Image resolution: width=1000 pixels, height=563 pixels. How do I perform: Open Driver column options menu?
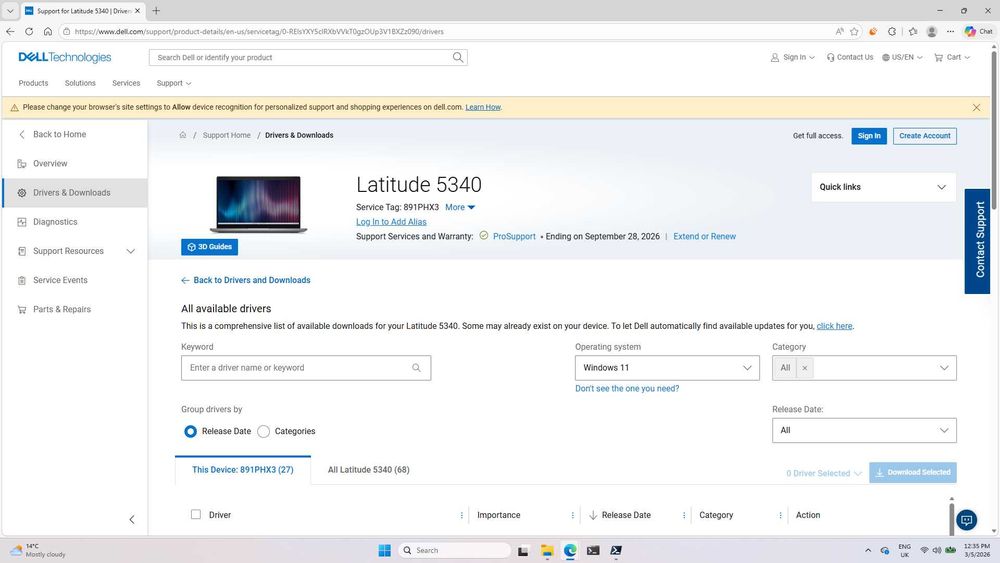(462, 515)
